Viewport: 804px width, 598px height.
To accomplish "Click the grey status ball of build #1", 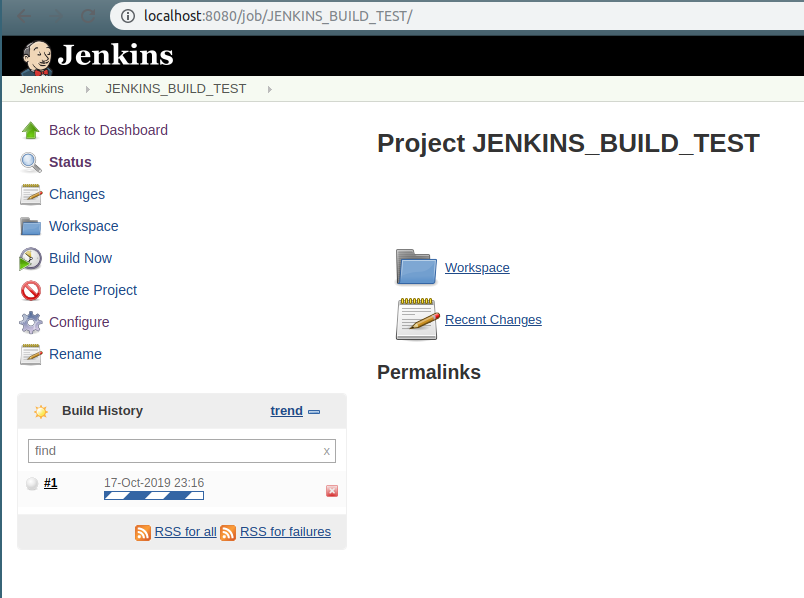I will [32, 483].
